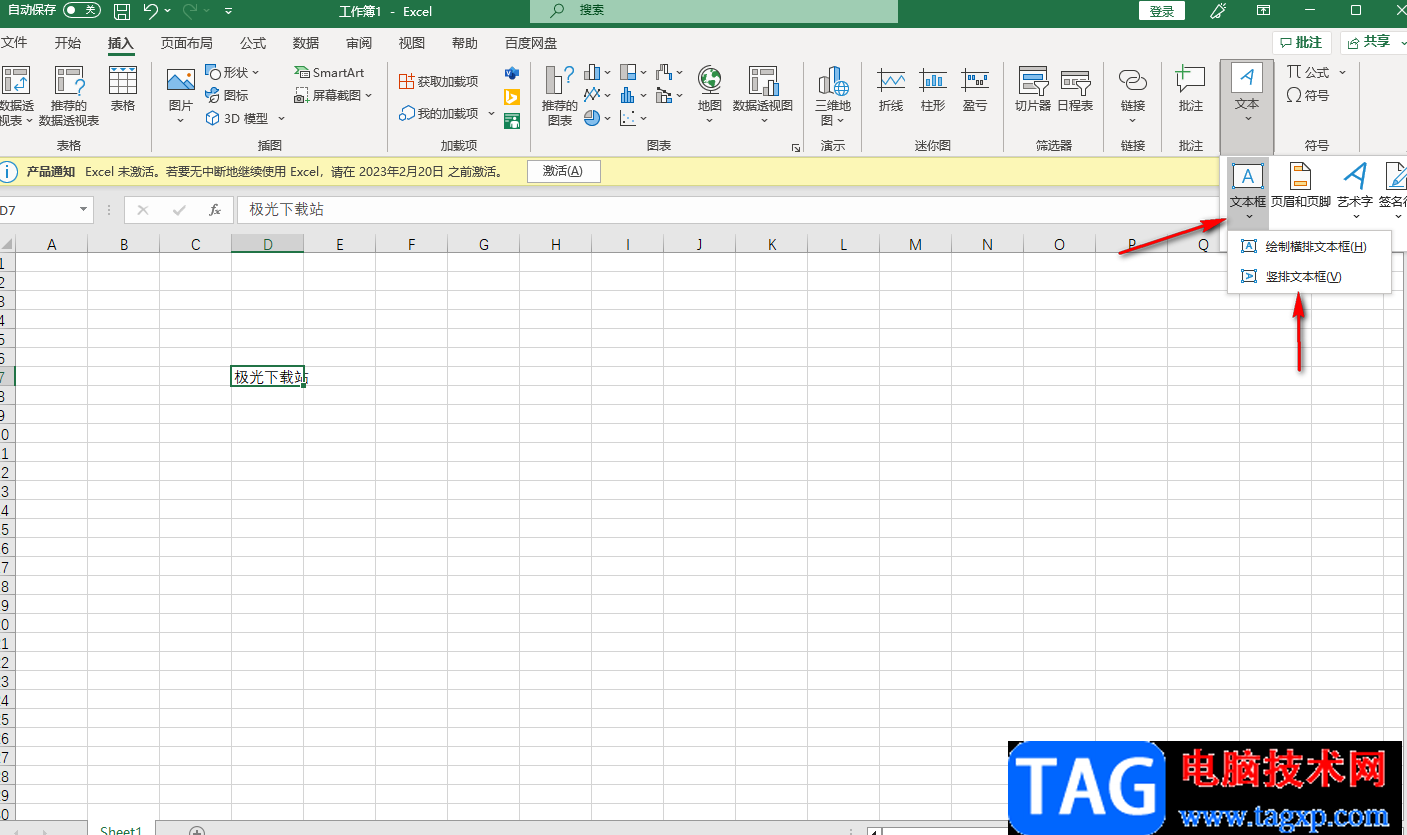Click the 登录 sign-in button
Image resolution: width=1407 pixels, height=835 pixels.
click(1162, 11)
